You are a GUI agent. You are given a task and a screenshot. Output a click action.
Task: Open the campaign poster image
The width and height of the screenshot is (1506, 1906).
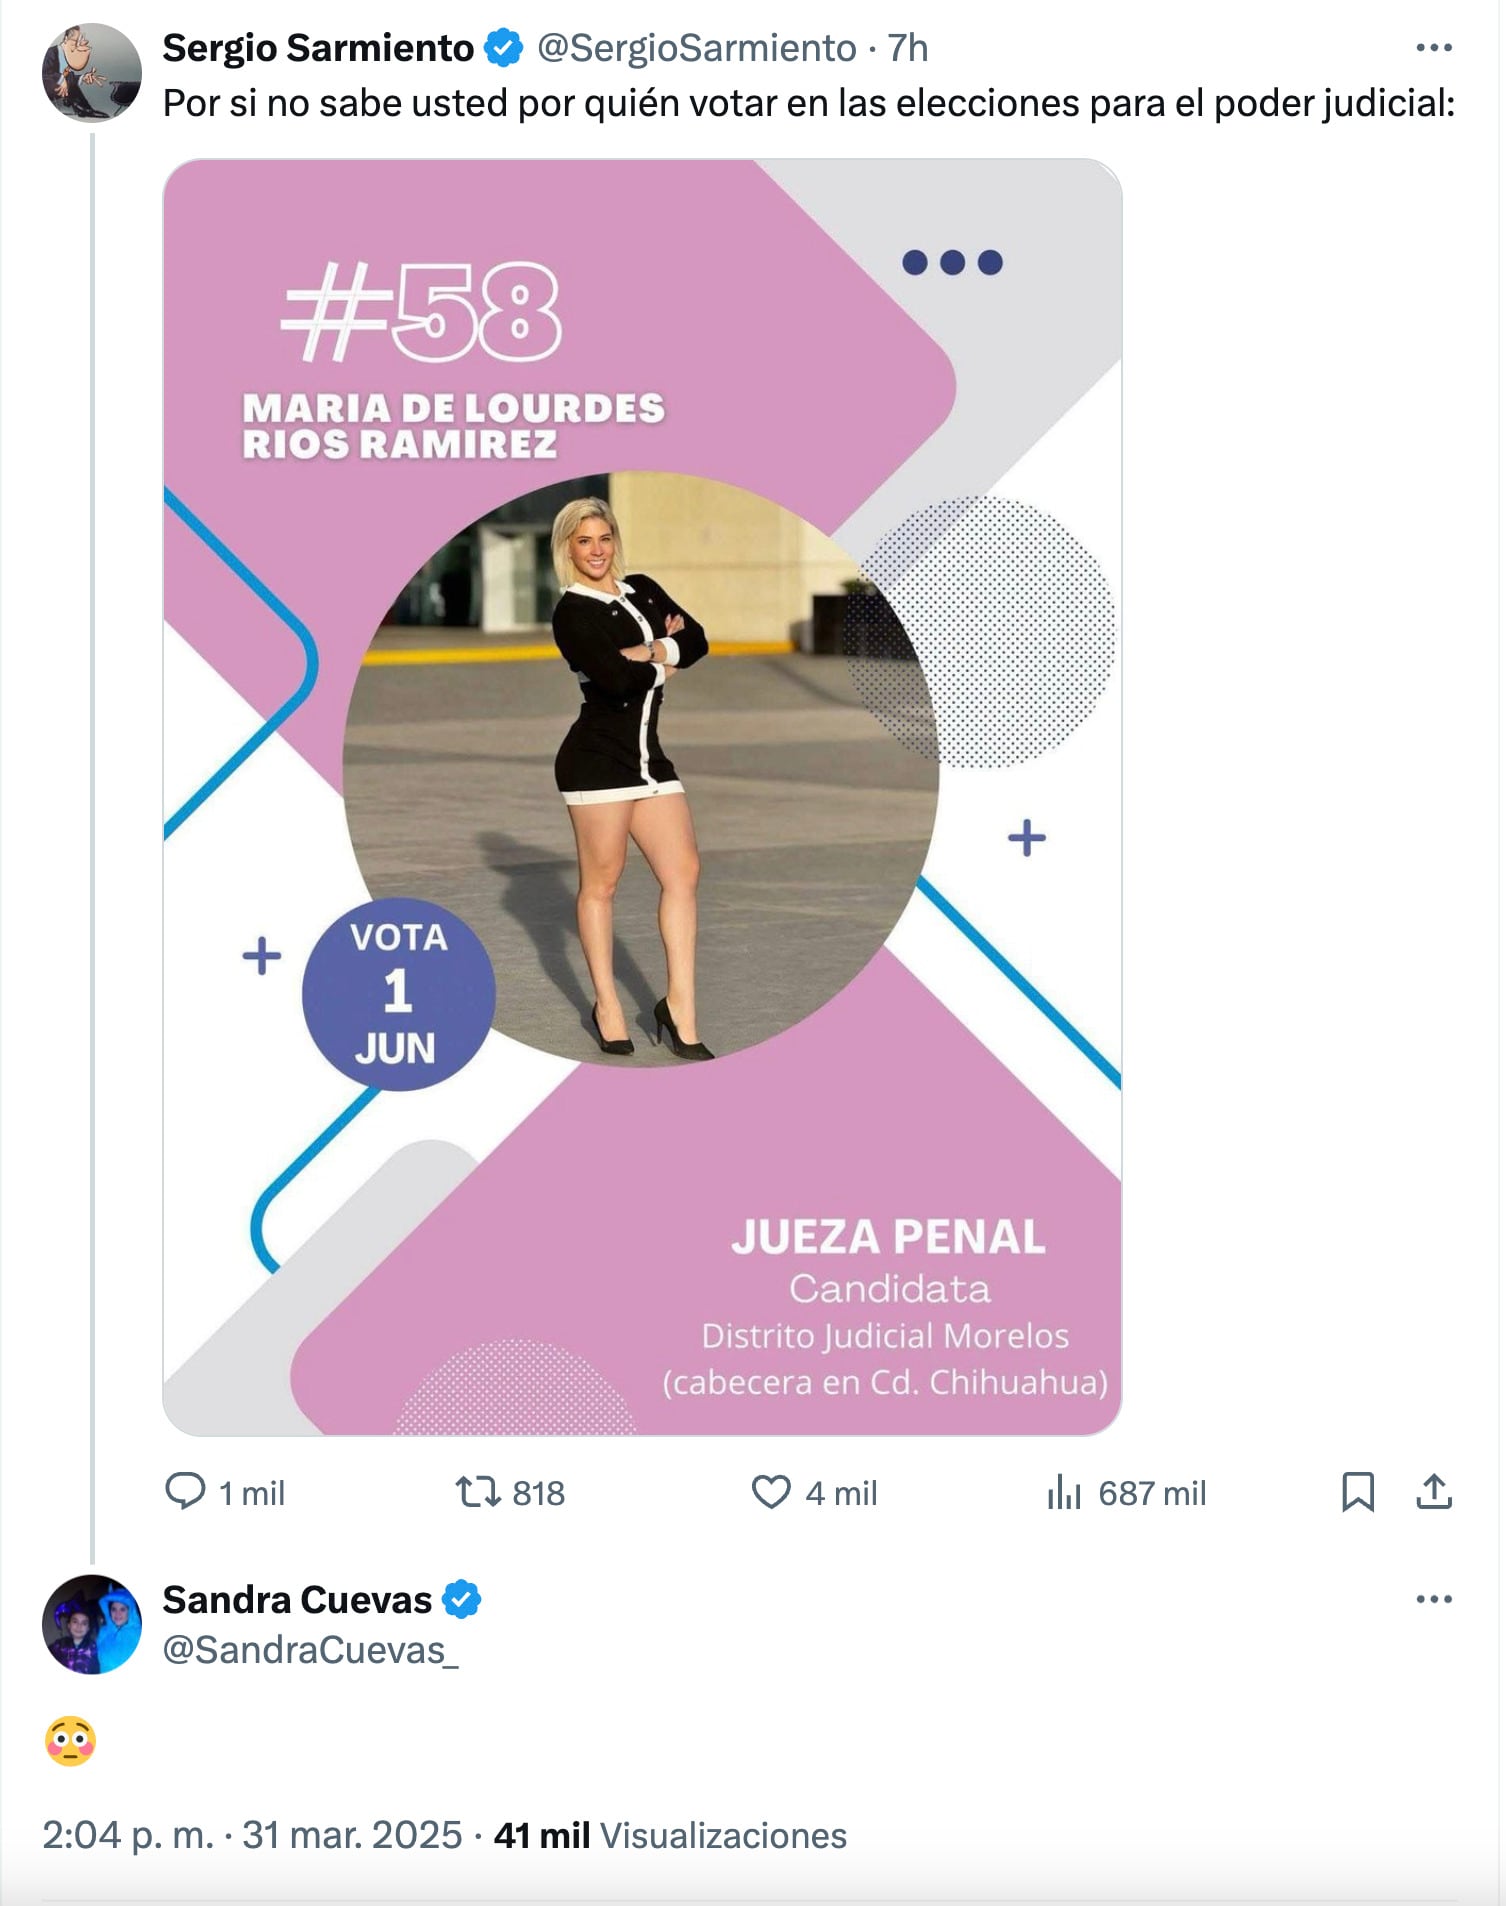click(642, 797)
